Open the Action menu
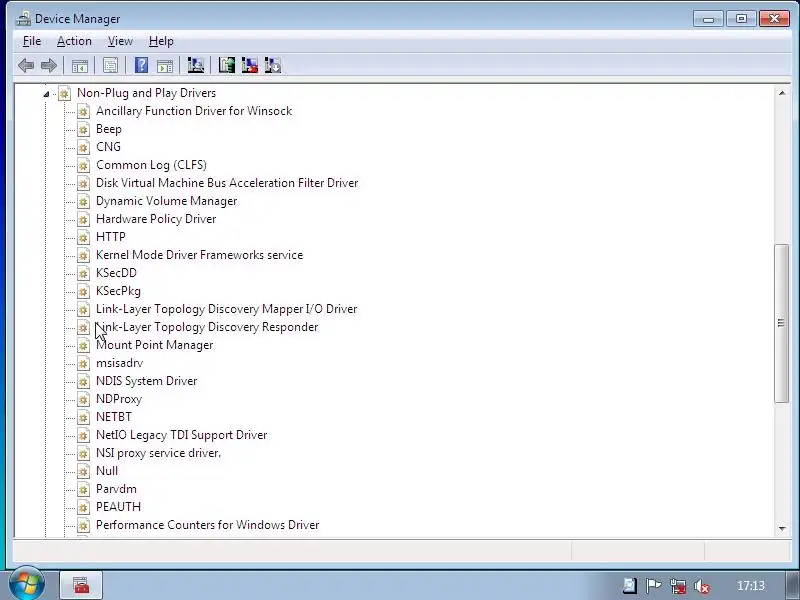The height and width of the screenshot is (600, 800). [x=74, y=41]
